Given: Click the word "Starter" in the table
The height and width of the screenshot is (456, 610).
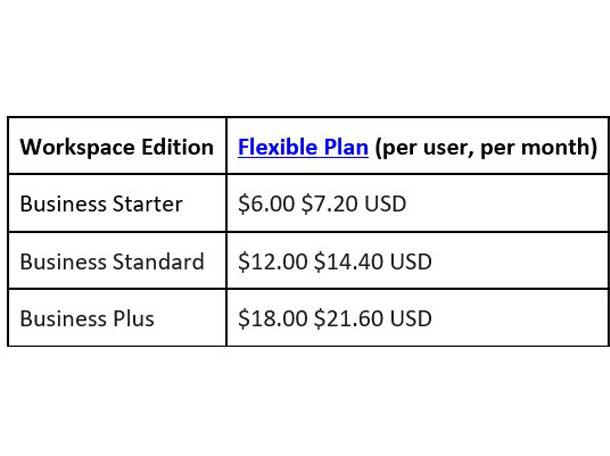Looking at the screenshot, I should 148,205.
